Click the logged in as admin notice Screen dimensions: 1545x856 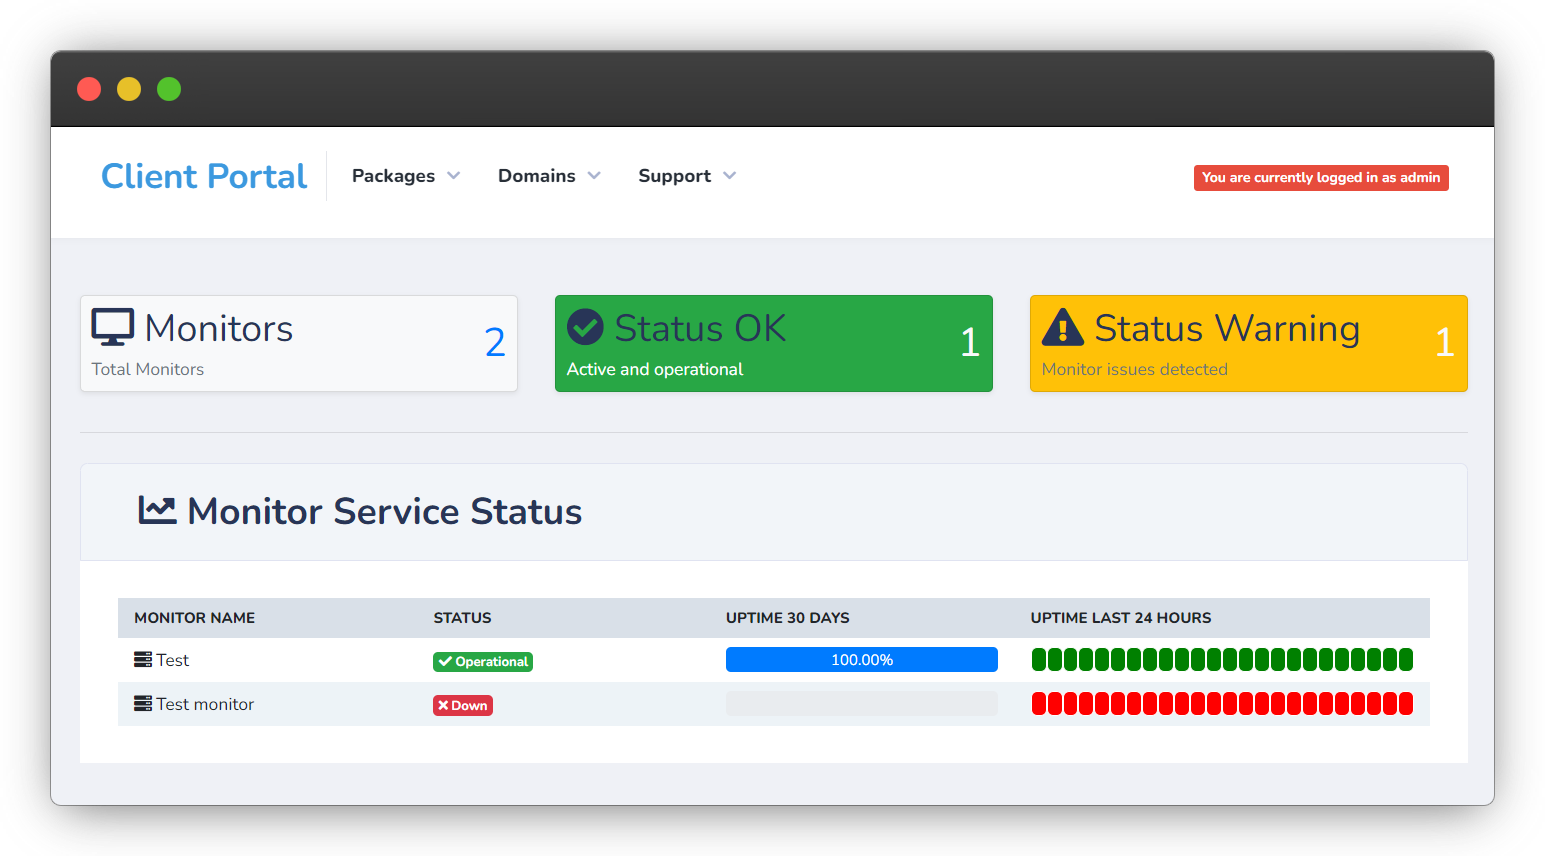click(x=1321, y=177)
